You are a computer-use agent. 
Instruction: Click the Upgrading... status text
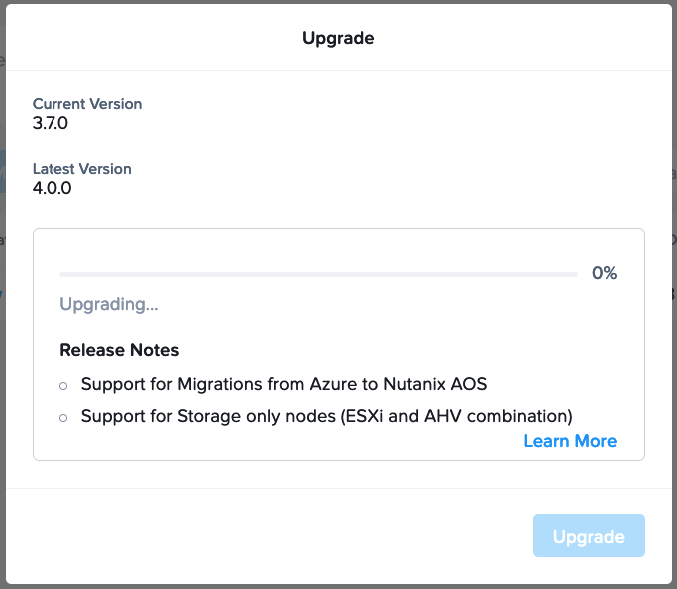(x=109, y=304)
